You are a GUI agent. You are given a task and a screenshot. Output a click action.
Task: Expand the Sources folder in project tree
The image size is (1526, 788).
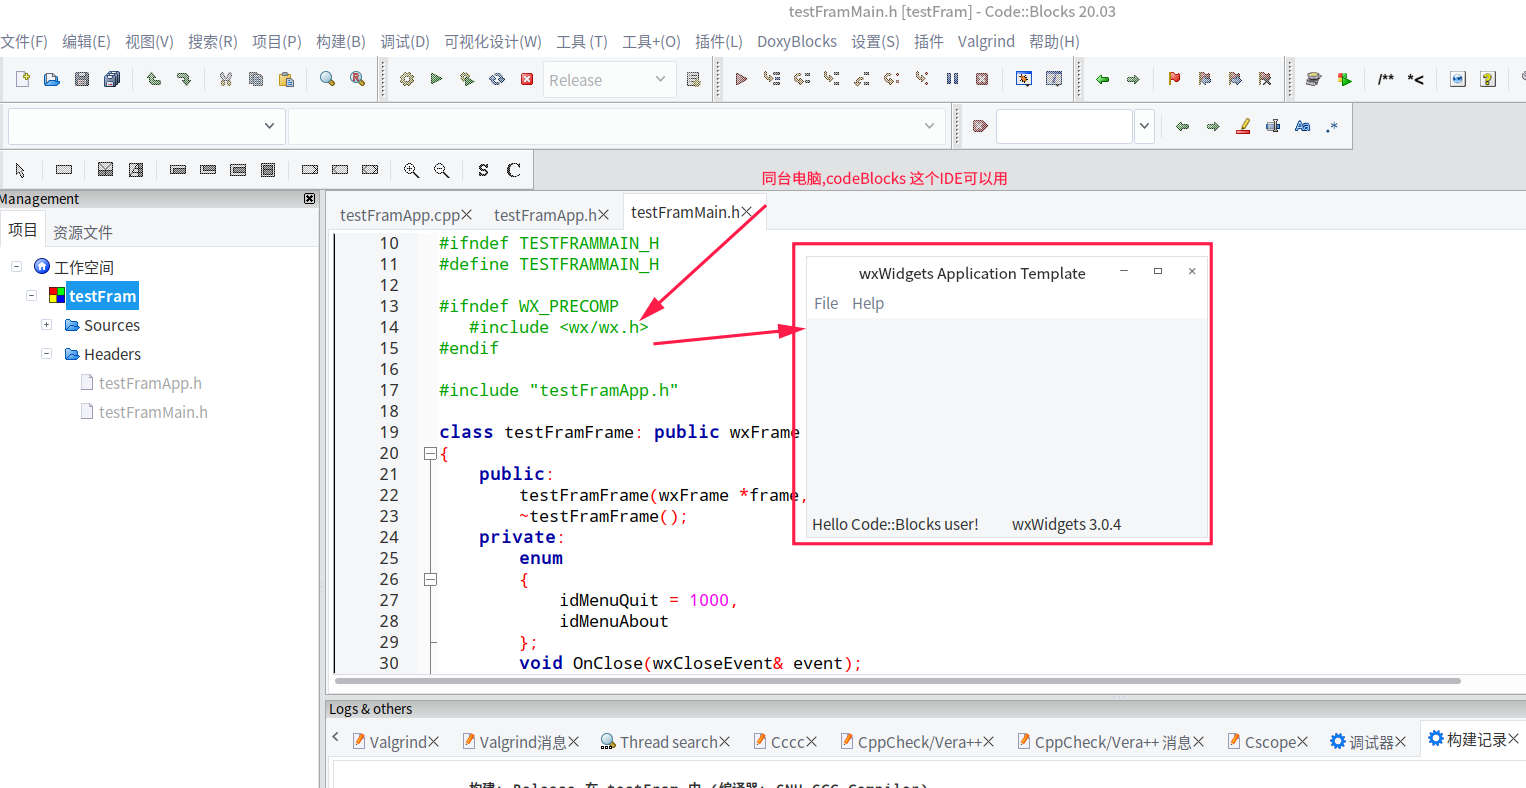click(46, 324)
